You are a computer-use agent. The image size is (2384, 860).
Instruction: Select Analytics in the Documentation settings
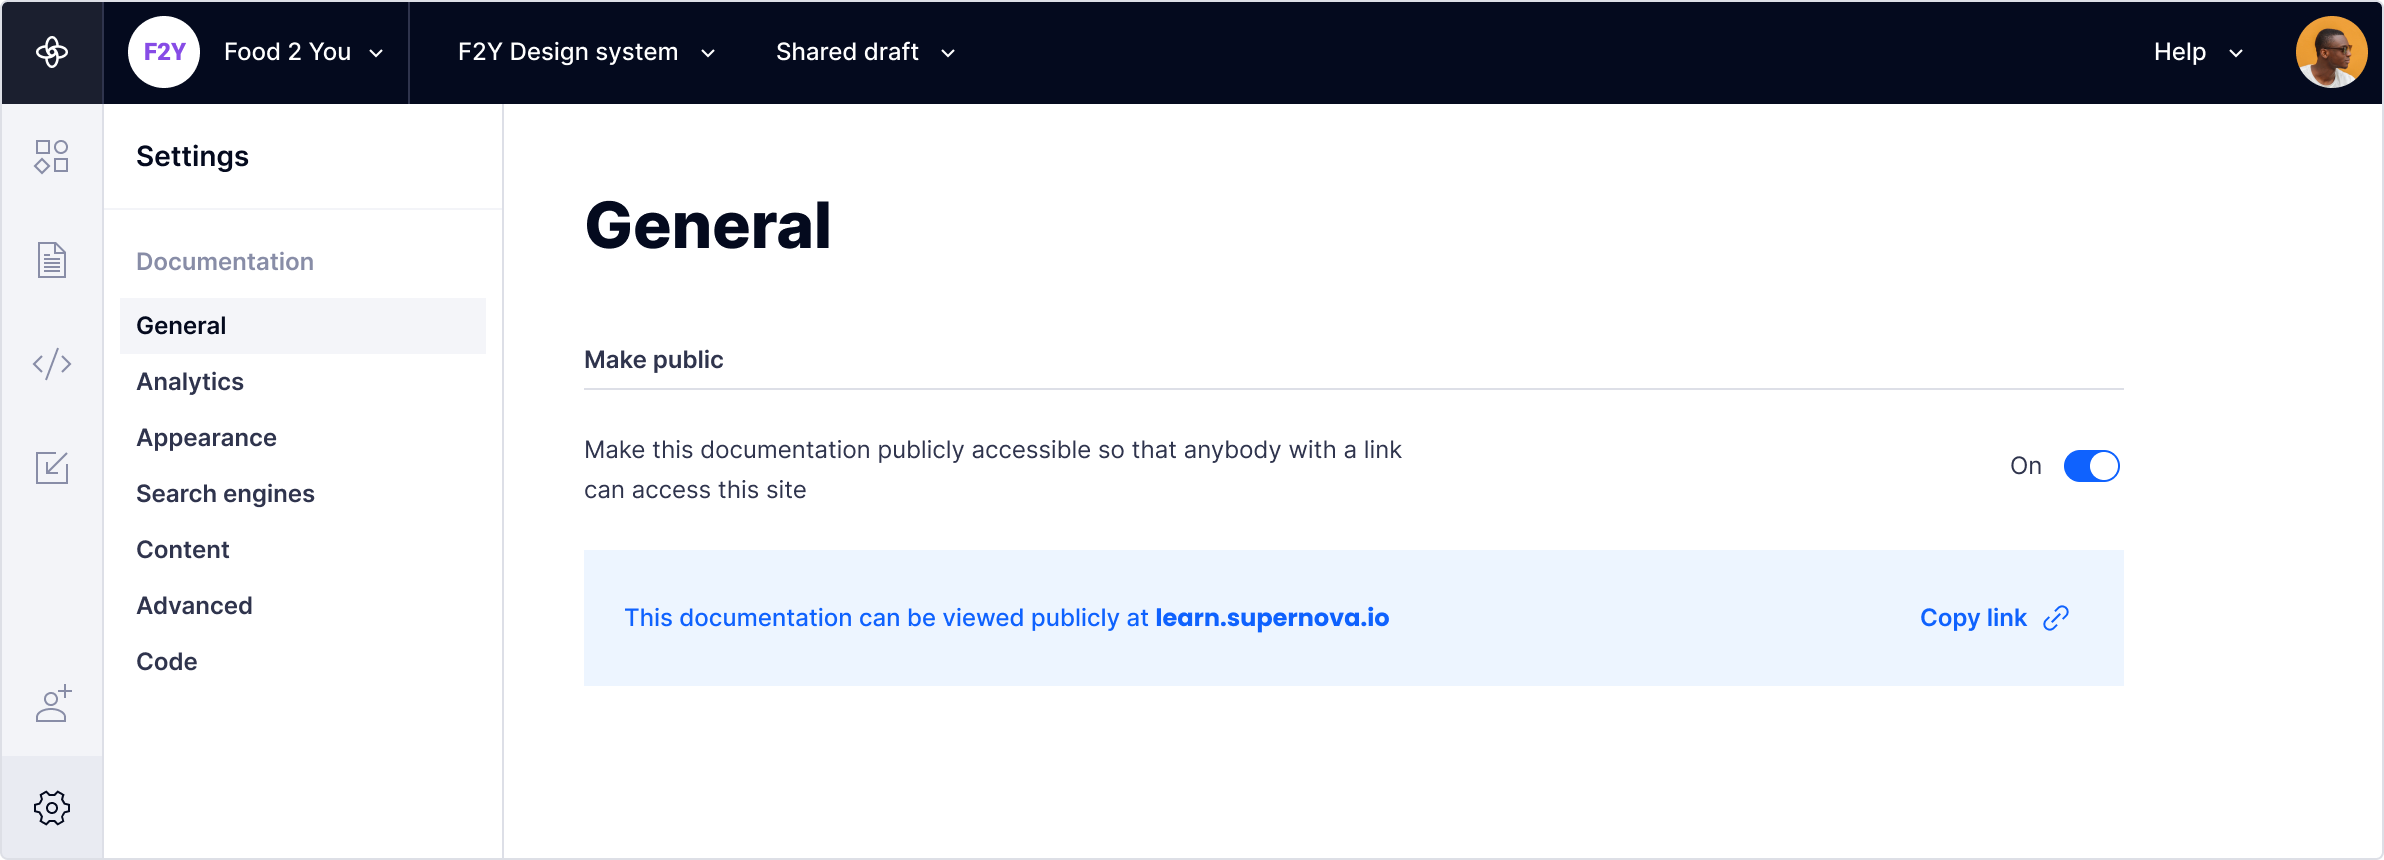(x=190, y=381)
